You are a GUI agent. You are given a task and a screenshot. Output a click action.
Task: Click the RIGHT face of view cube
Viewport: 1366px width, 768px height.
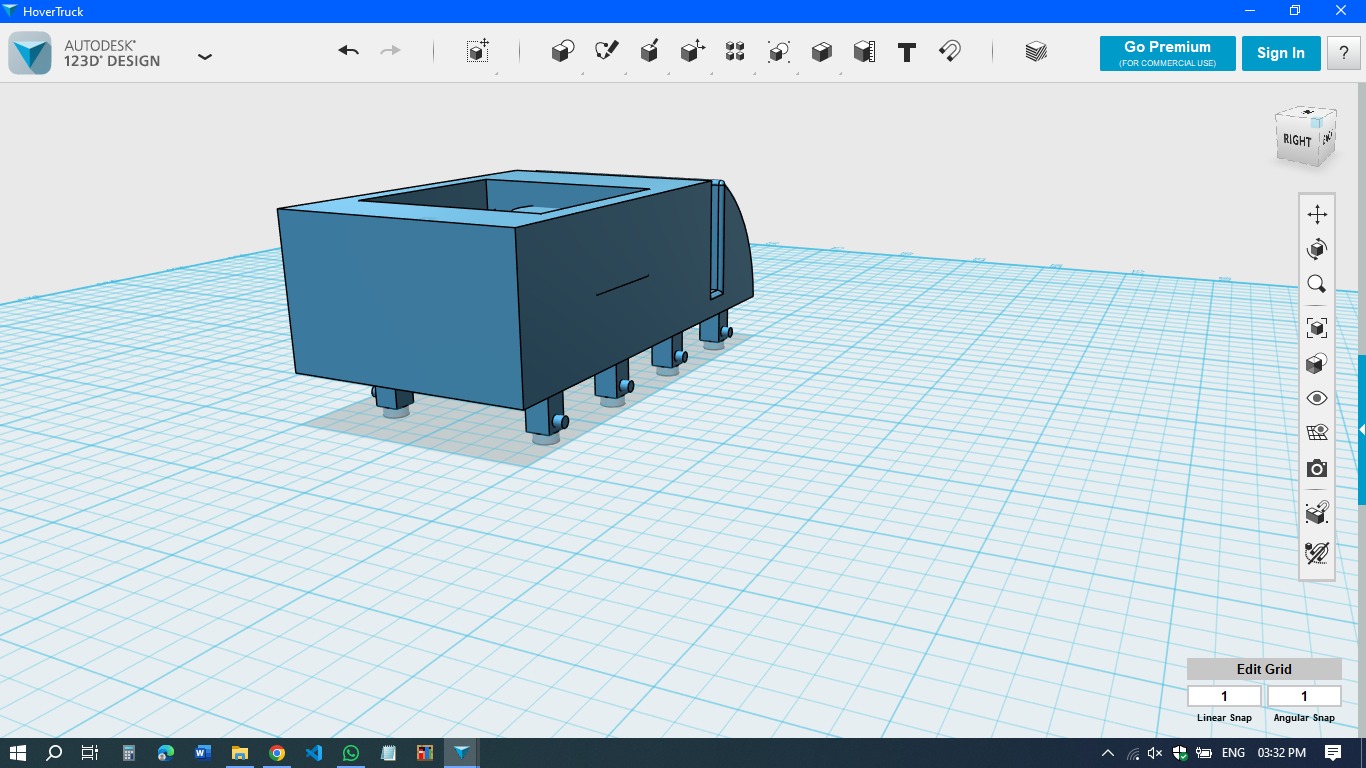pos(1297,141)
